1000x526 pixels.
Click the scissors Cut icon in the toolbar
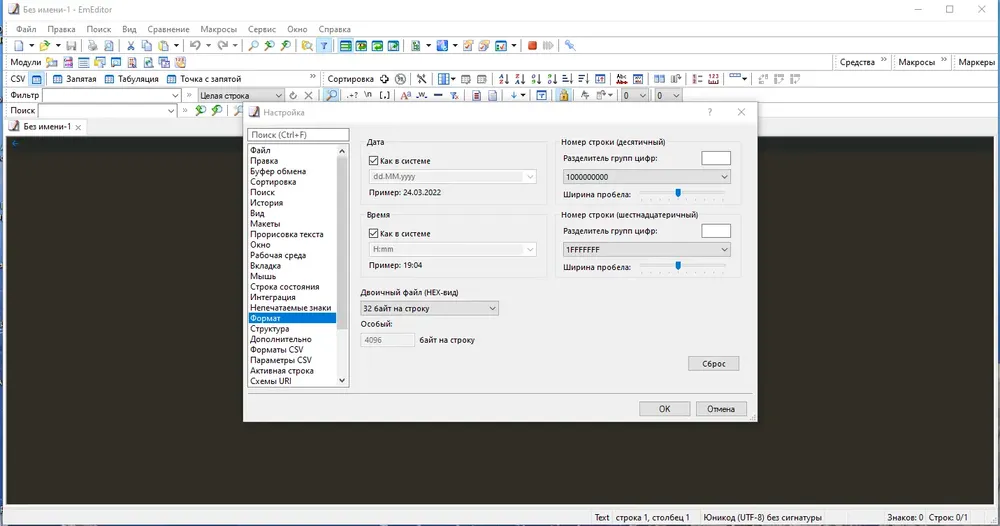131,46
